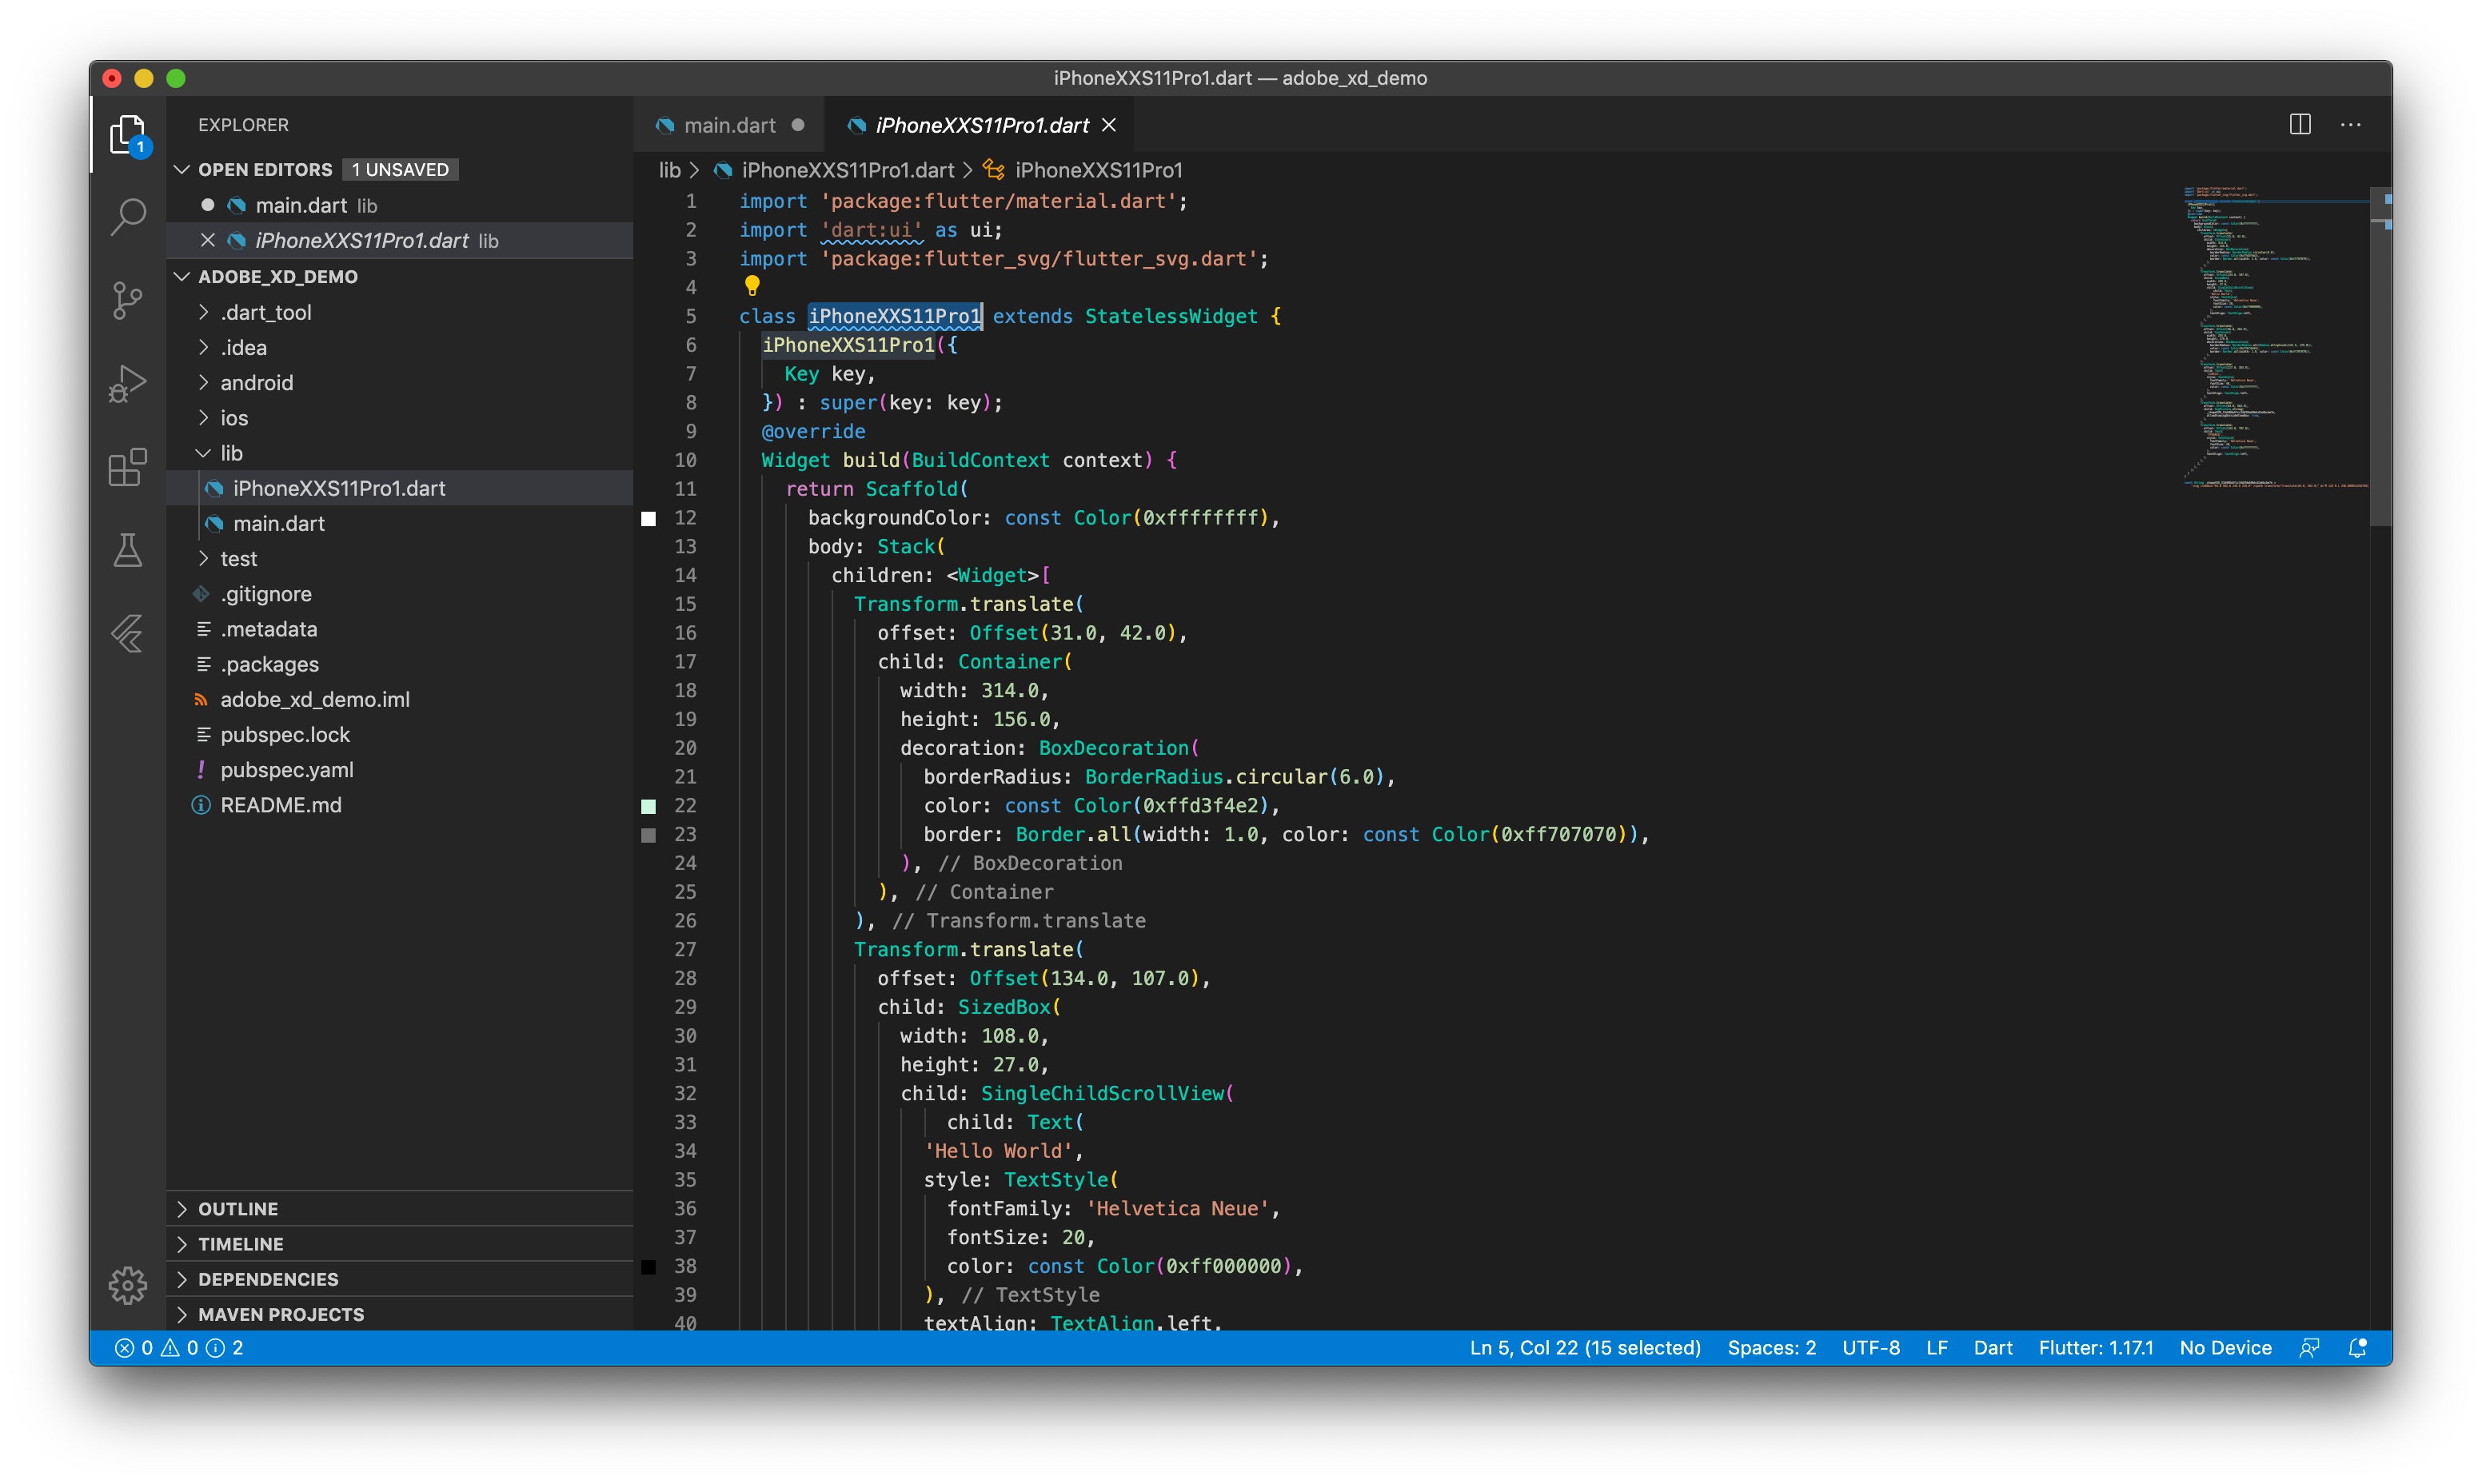Open the notifications bell in status bar
This screenshot has height=1484, width=2482.
[2358, 1347]
